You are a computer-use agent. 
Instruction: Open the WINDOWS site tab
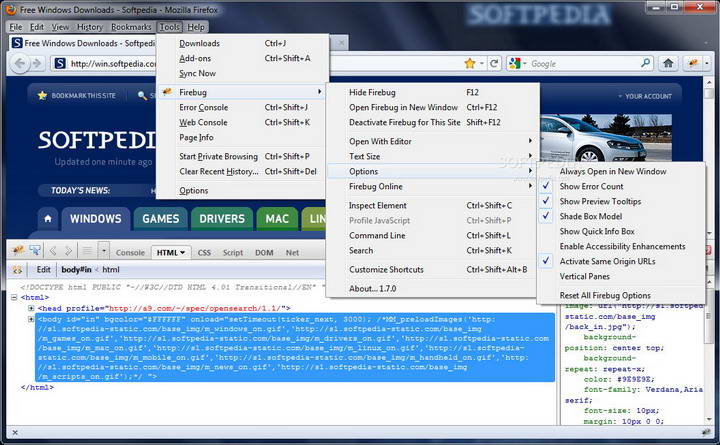96,219
